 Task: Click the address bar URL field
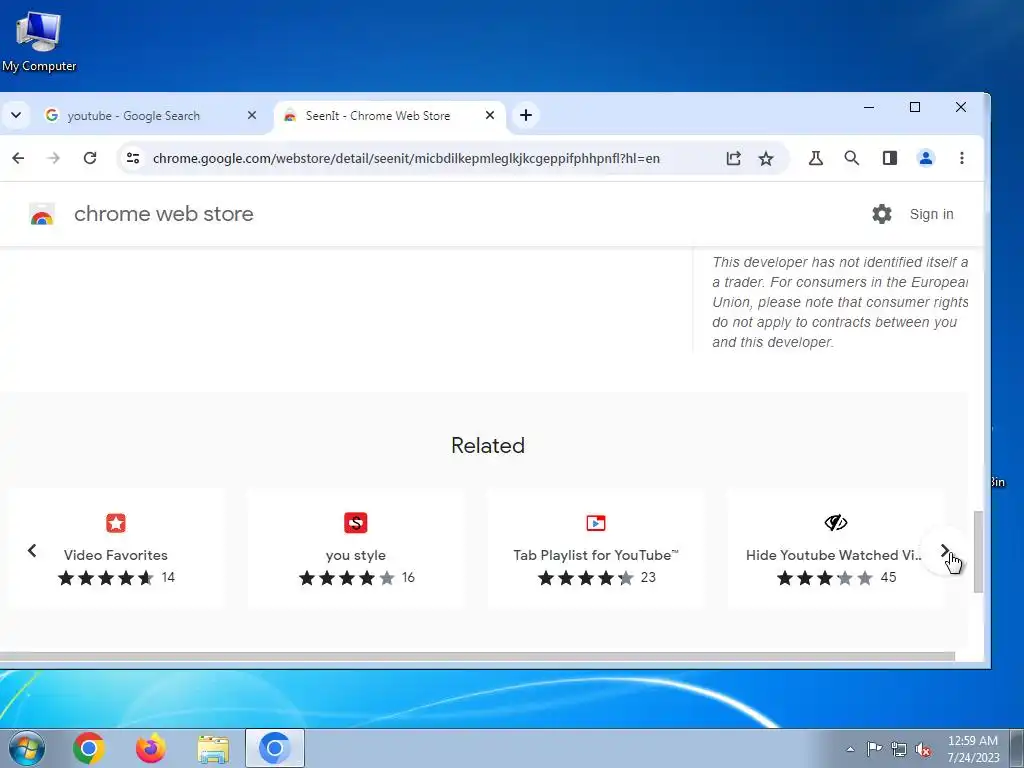pos(406,158)
